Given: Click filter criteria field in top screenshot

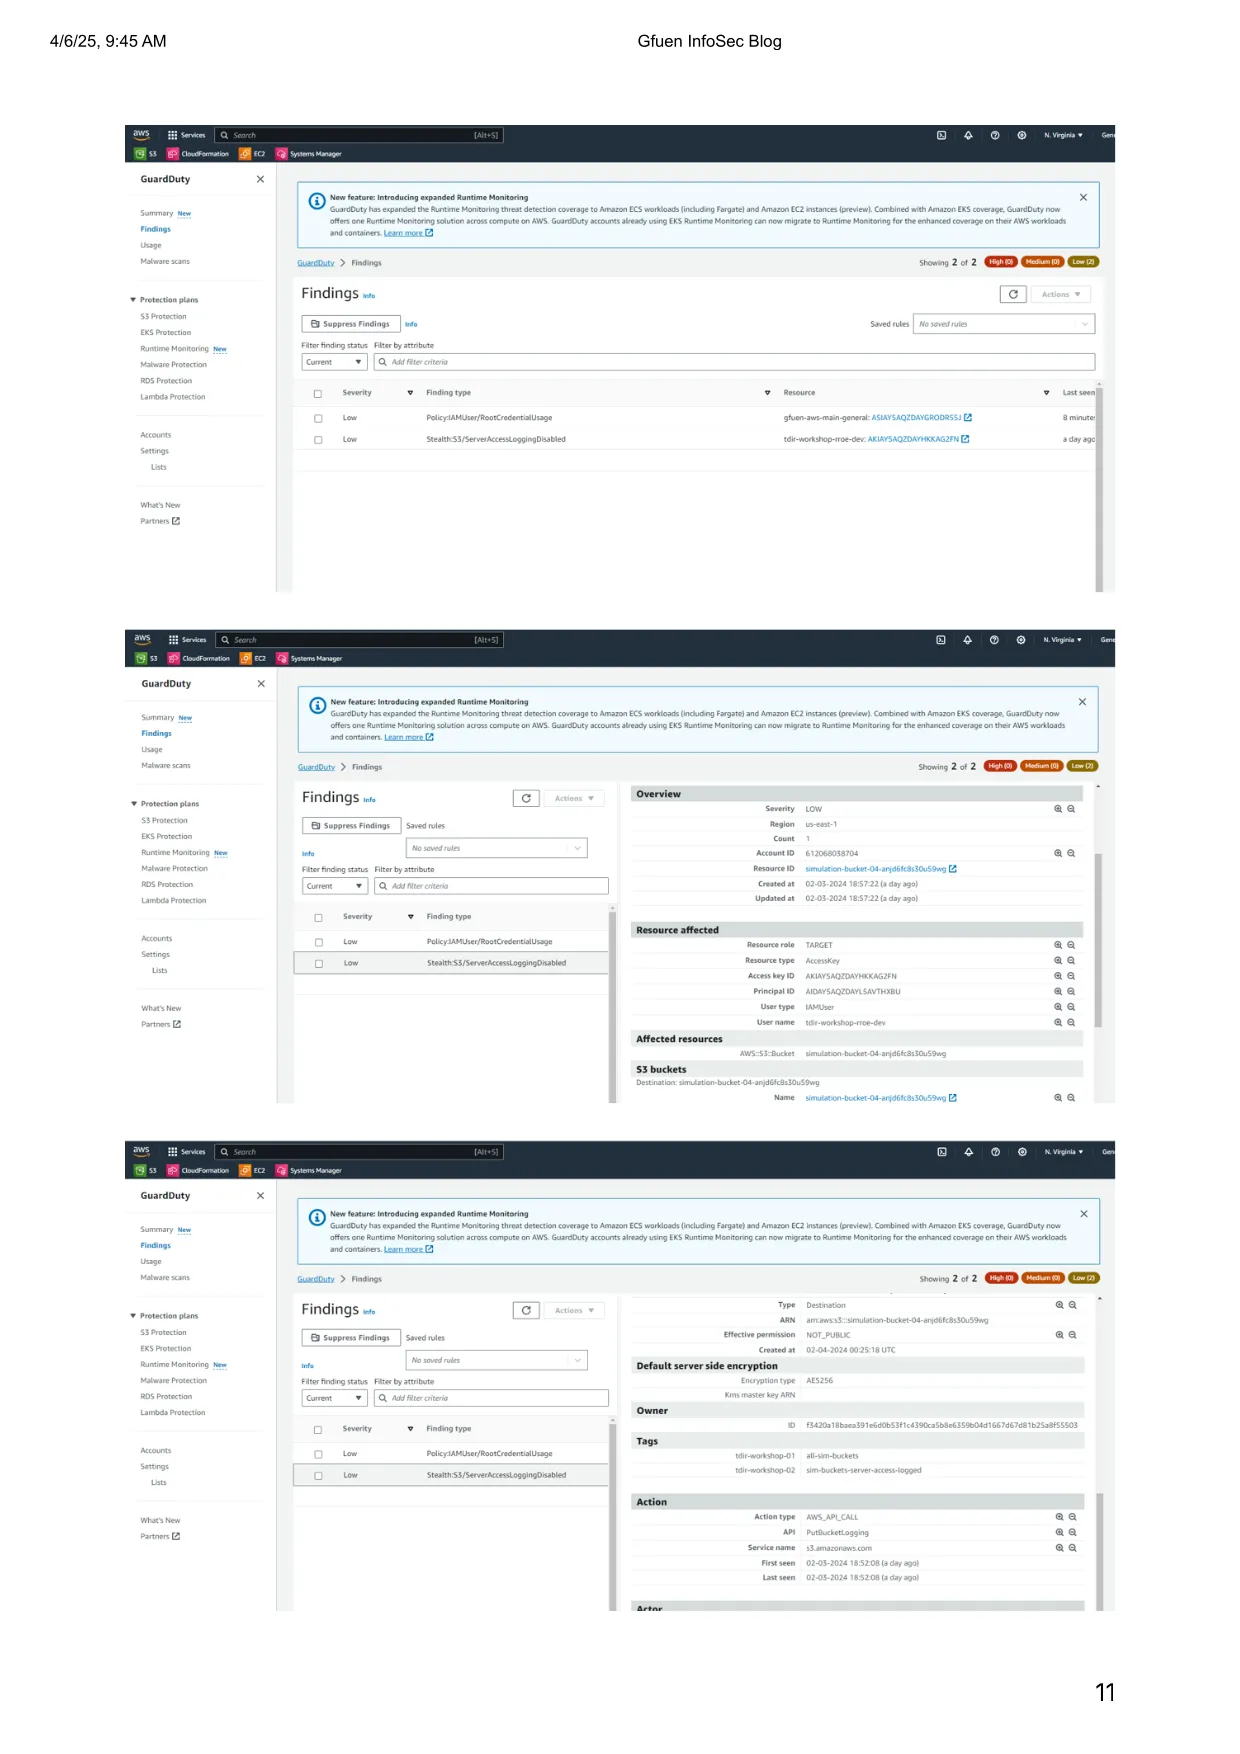Looking at the screenshot, I should [734, 362].
